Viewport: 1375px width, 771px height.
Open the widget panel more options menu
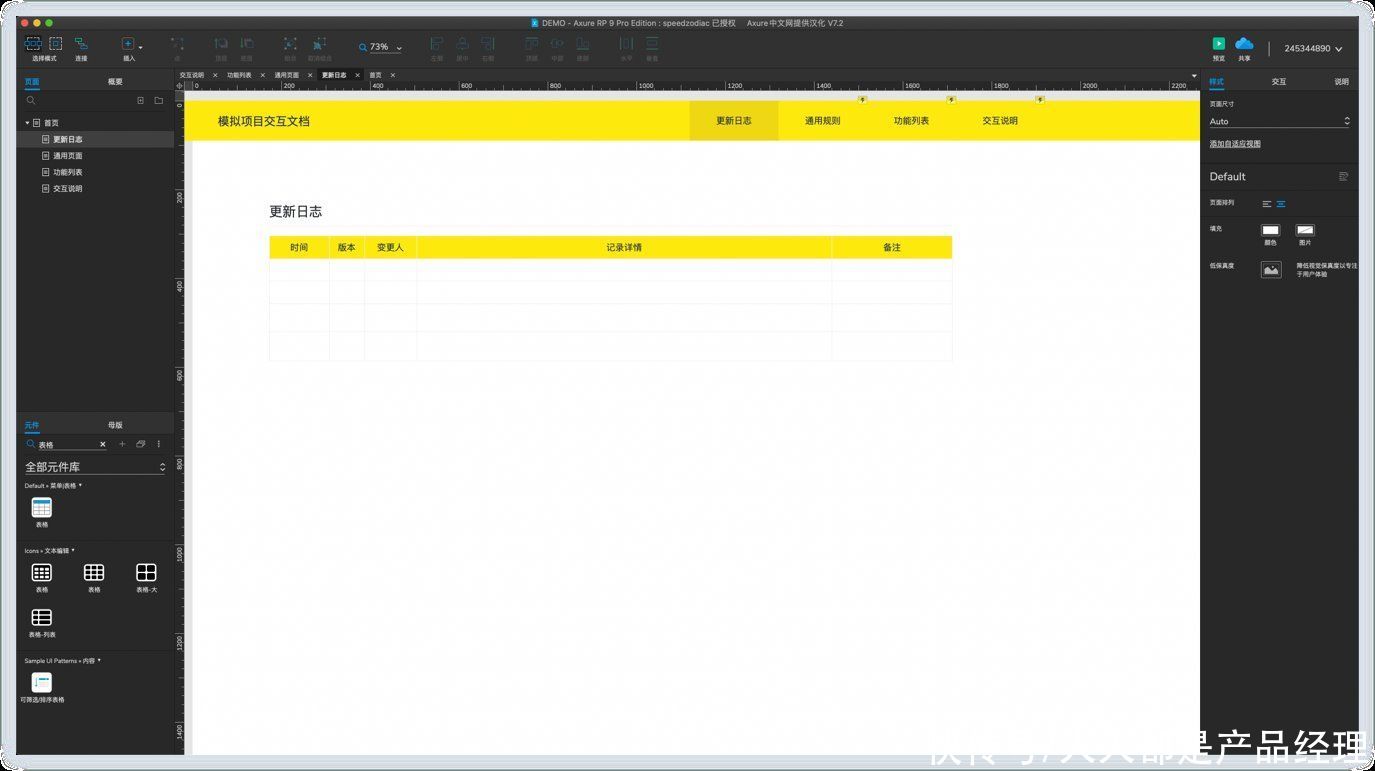point(158,444)
